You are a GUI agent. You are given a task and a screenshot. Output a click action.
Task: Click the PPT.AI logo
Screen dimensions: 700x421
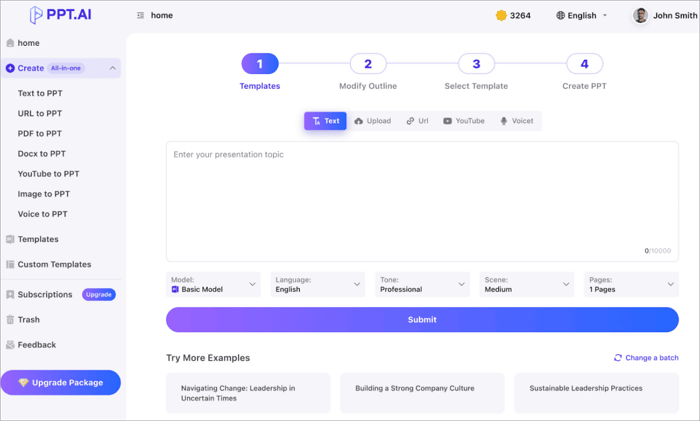click(x=60, y=15)
